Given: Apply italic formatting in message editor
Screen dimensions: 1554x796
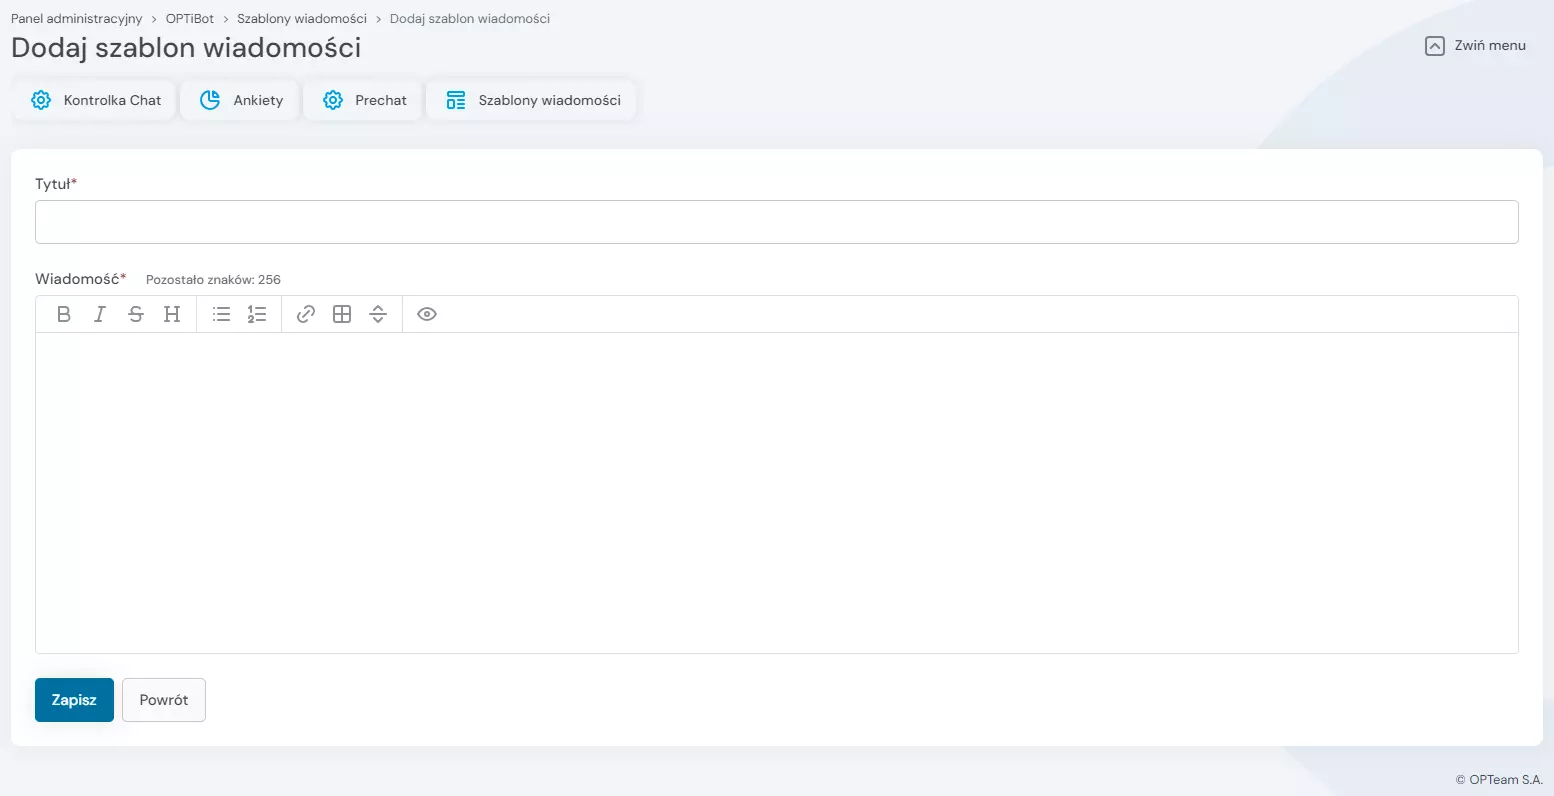Looking at the screenshot, I should 100,314.
